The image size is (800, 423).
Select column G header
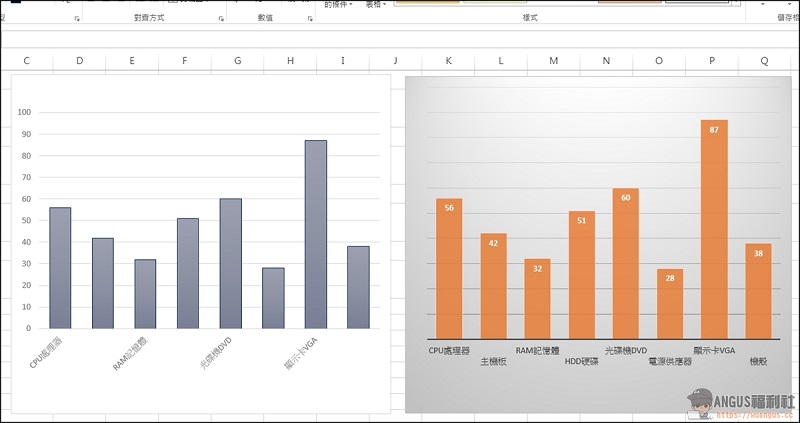[x=237, y=61]
